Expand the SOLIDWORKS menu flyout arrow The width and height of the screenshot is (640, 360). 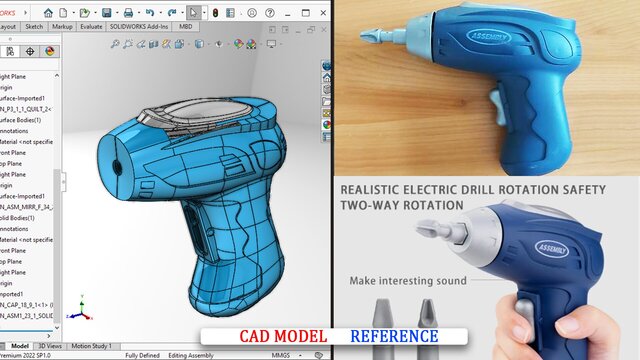(25, 13)
